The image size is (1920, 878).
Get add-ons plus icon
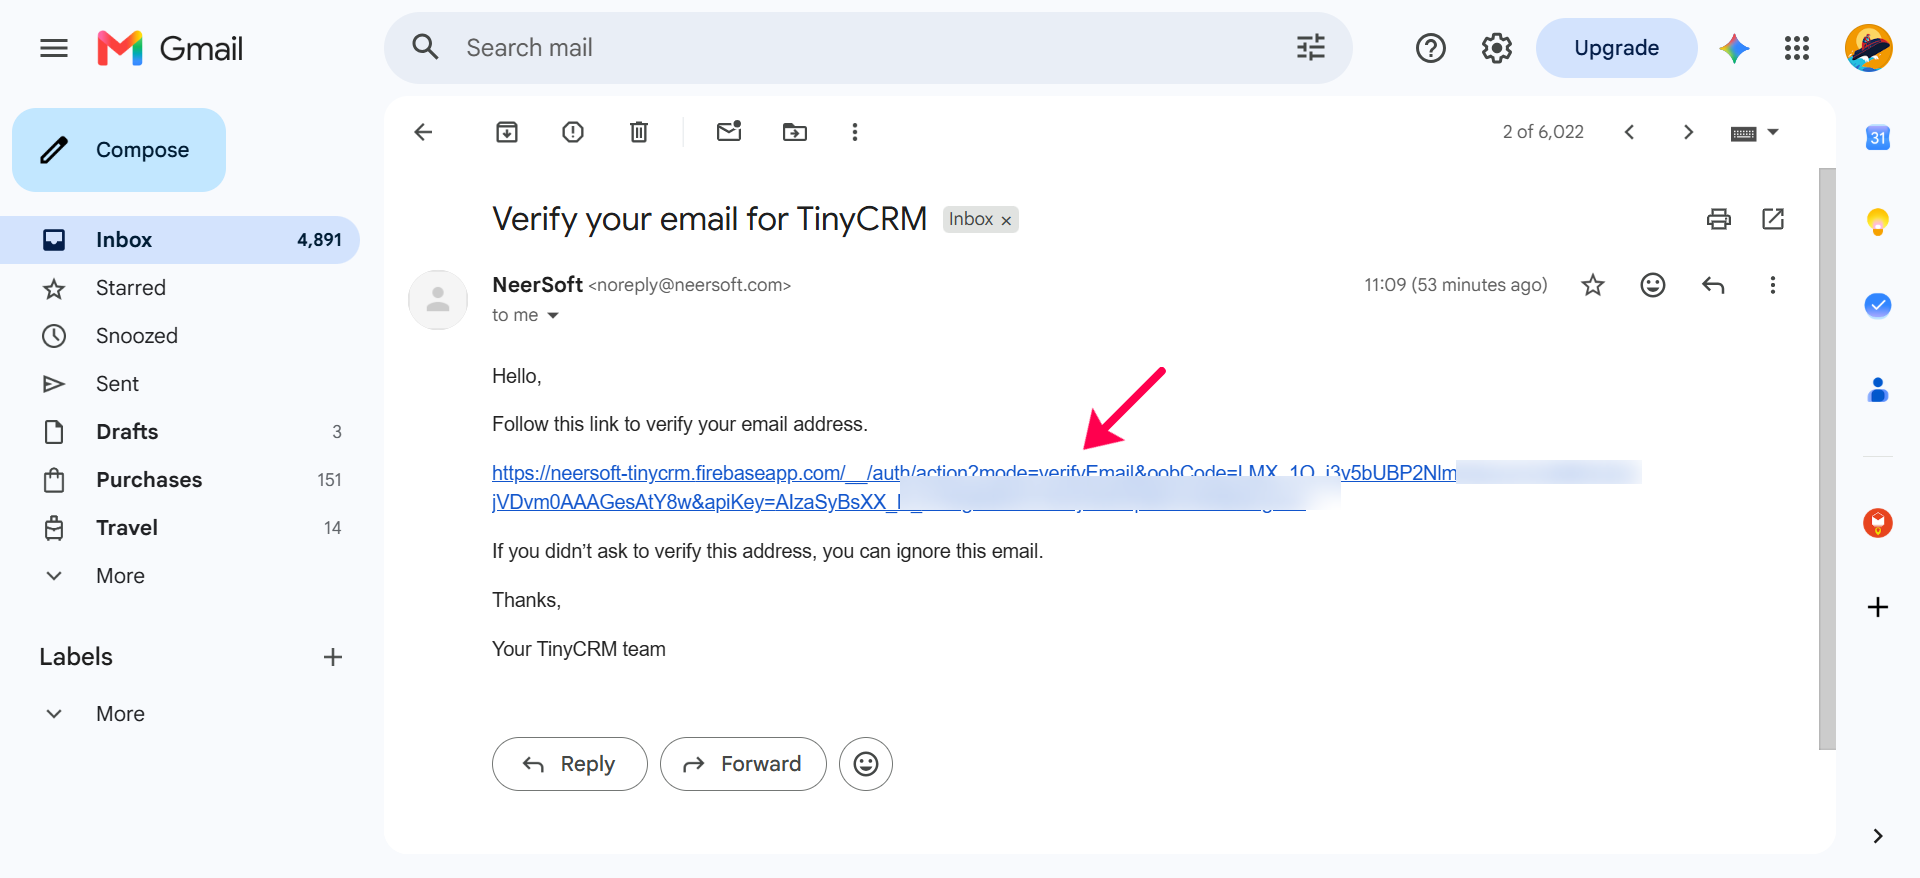pyautogui.click(x=1878, y=607)
